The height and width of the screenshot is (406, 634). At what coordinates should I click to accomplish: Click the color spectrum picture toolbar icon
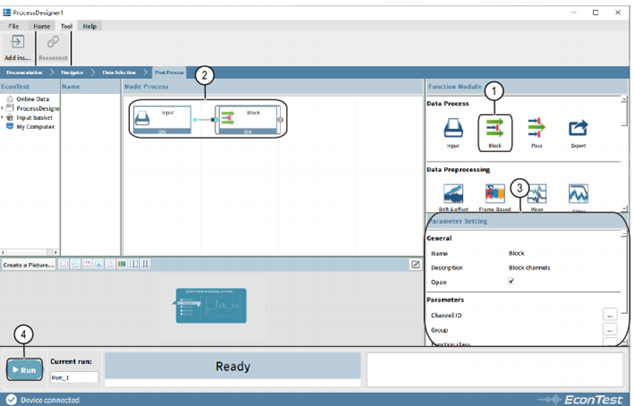[x=122, y=264]
